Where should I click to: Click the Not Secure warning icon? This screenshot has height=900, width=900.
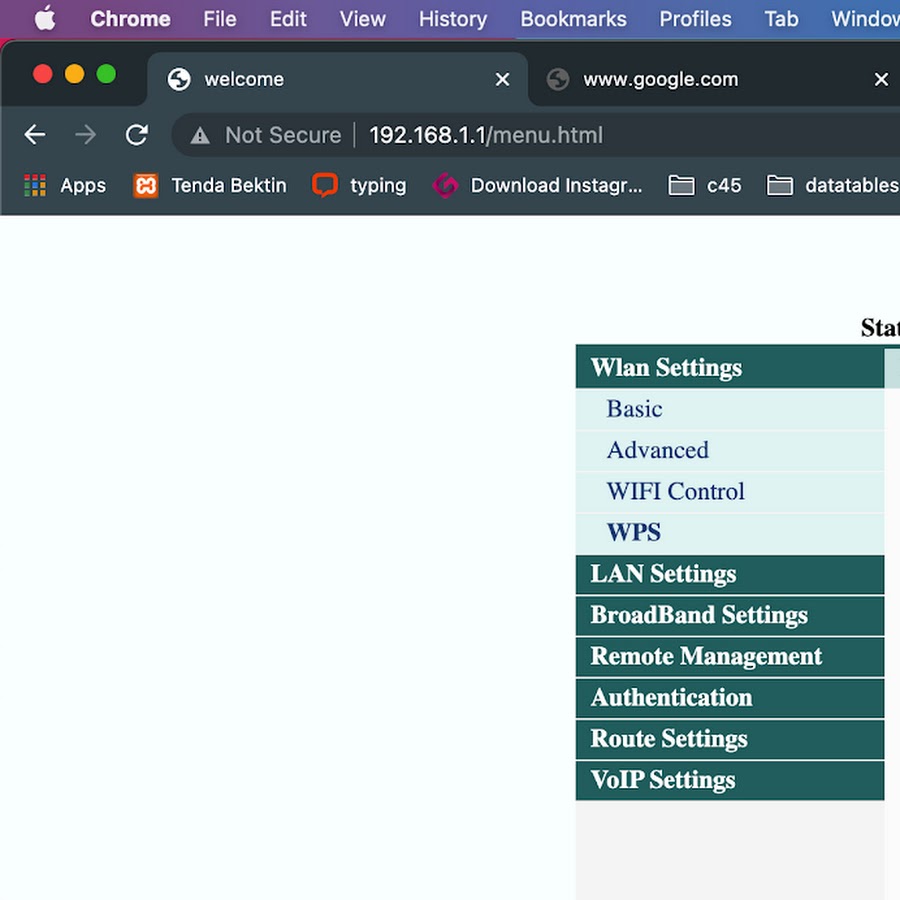click(200, 135)
